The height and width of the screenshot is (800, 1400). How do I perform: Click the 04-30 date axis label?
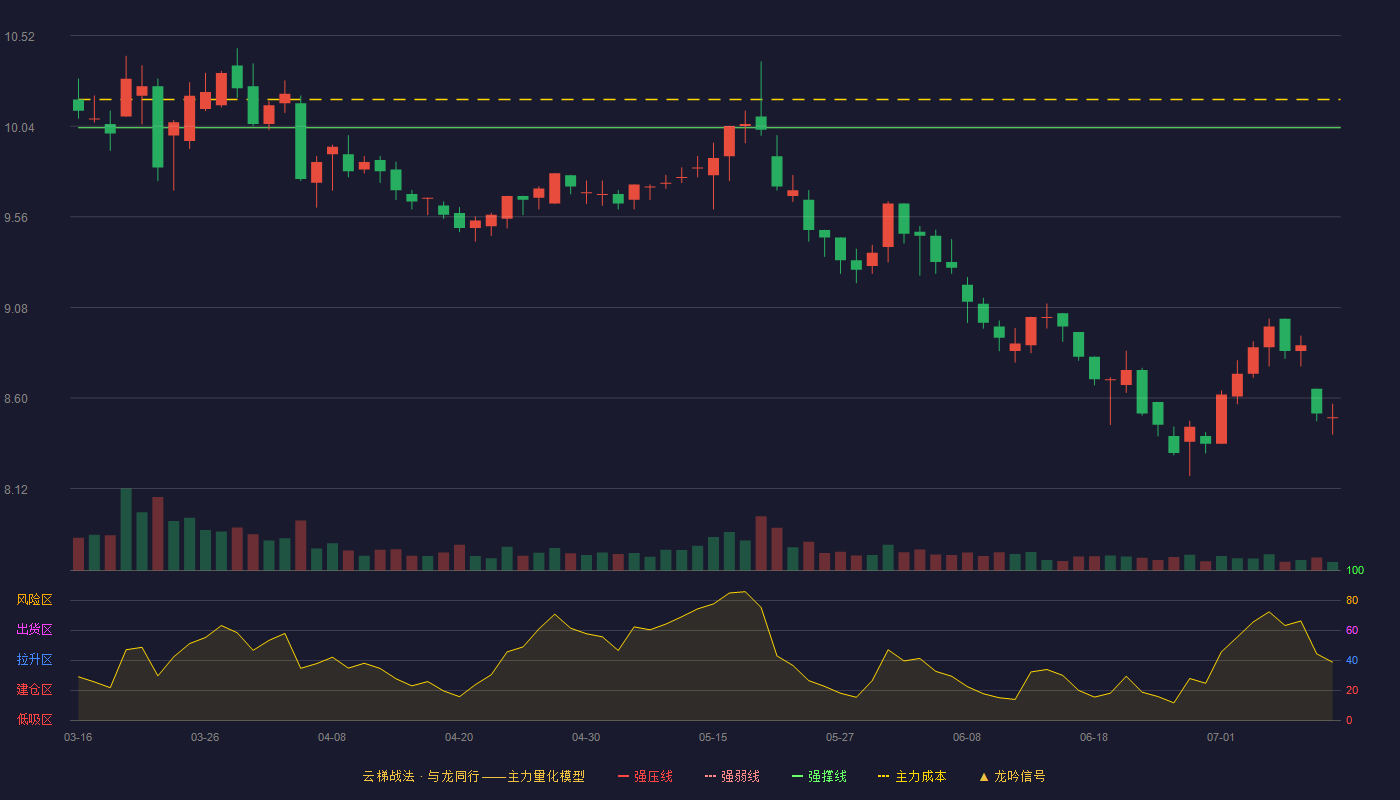586,737
